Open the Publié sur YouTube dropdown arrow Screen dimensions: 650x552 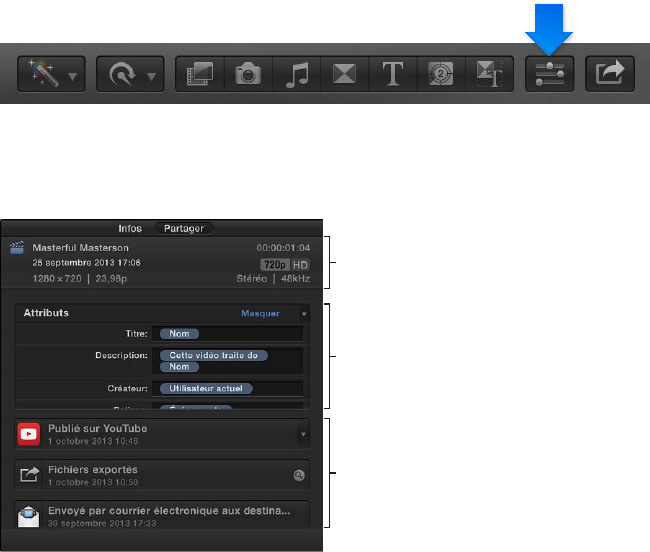[x=303, y=434]
